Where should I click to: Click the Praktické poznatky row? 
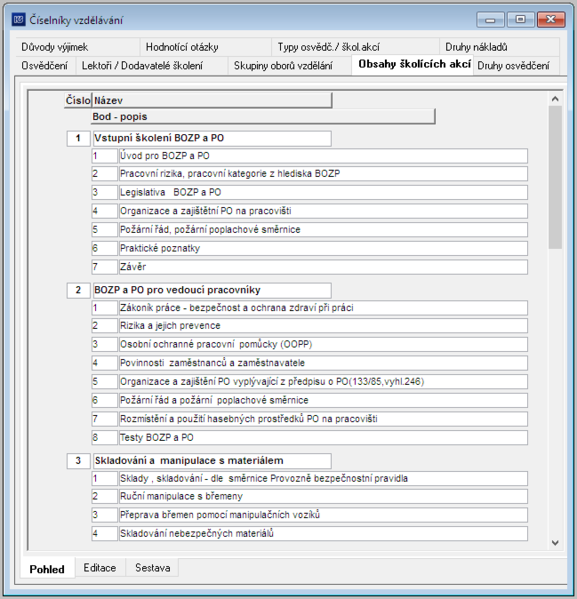[x=323, y=248]
